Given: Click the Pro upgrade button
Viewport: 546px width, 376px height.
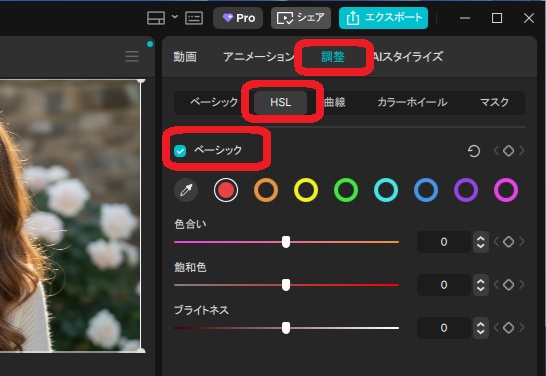Looking at the screenshot, I should 238,18.
